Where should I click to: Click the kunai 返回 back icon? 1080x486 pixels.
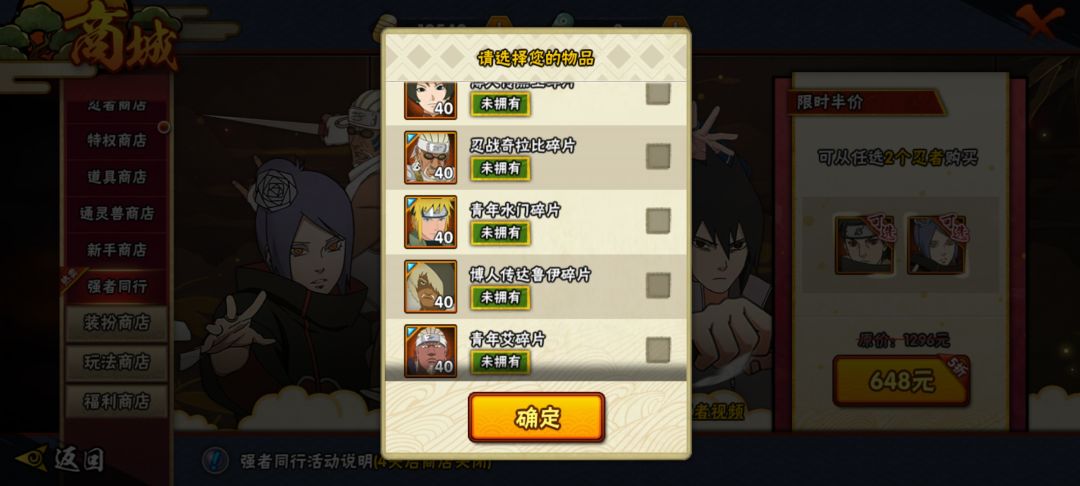[32, 458]
